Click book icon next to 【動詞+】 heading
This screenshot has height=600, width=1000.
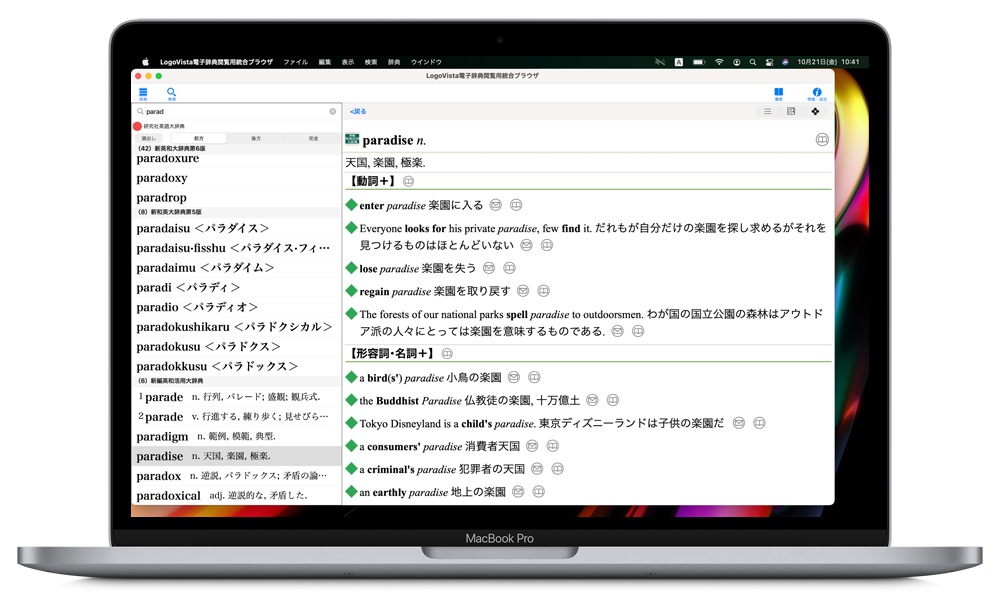point(408,182)
